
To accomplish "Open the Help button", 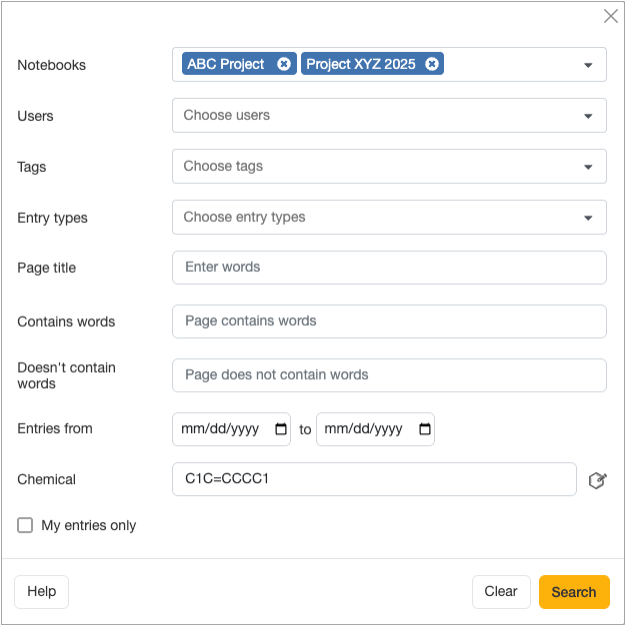I will click(x=42, y=592).
